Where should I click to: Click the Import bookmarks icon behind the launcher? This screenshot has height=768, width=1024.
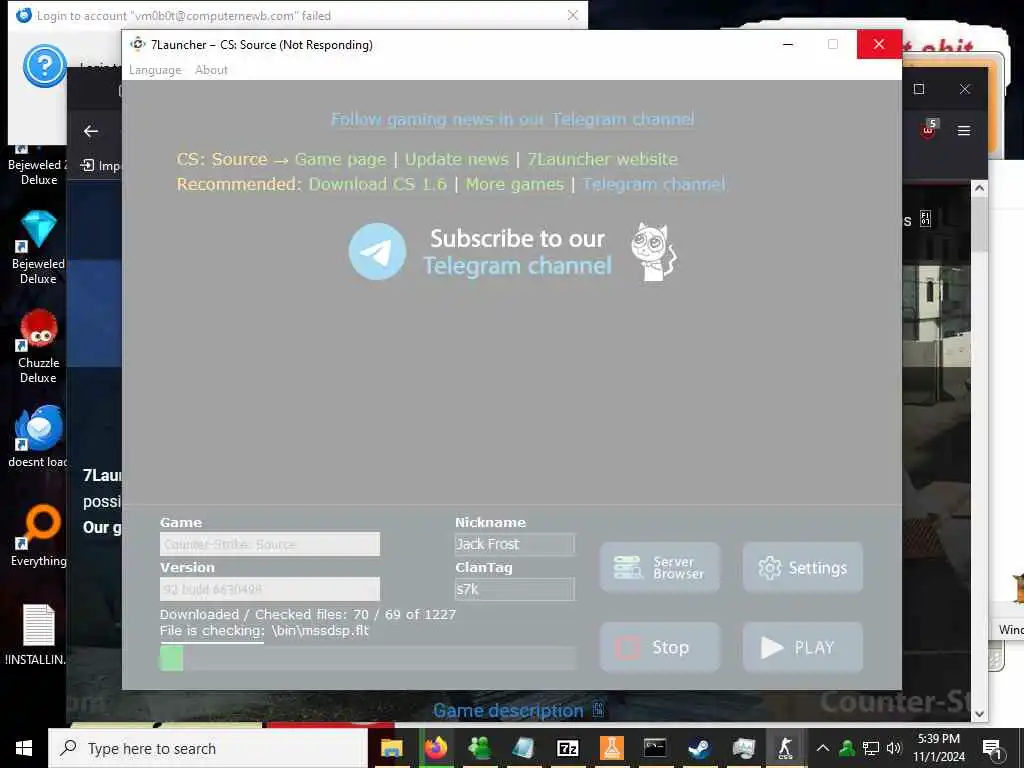[x=87, y=165]
